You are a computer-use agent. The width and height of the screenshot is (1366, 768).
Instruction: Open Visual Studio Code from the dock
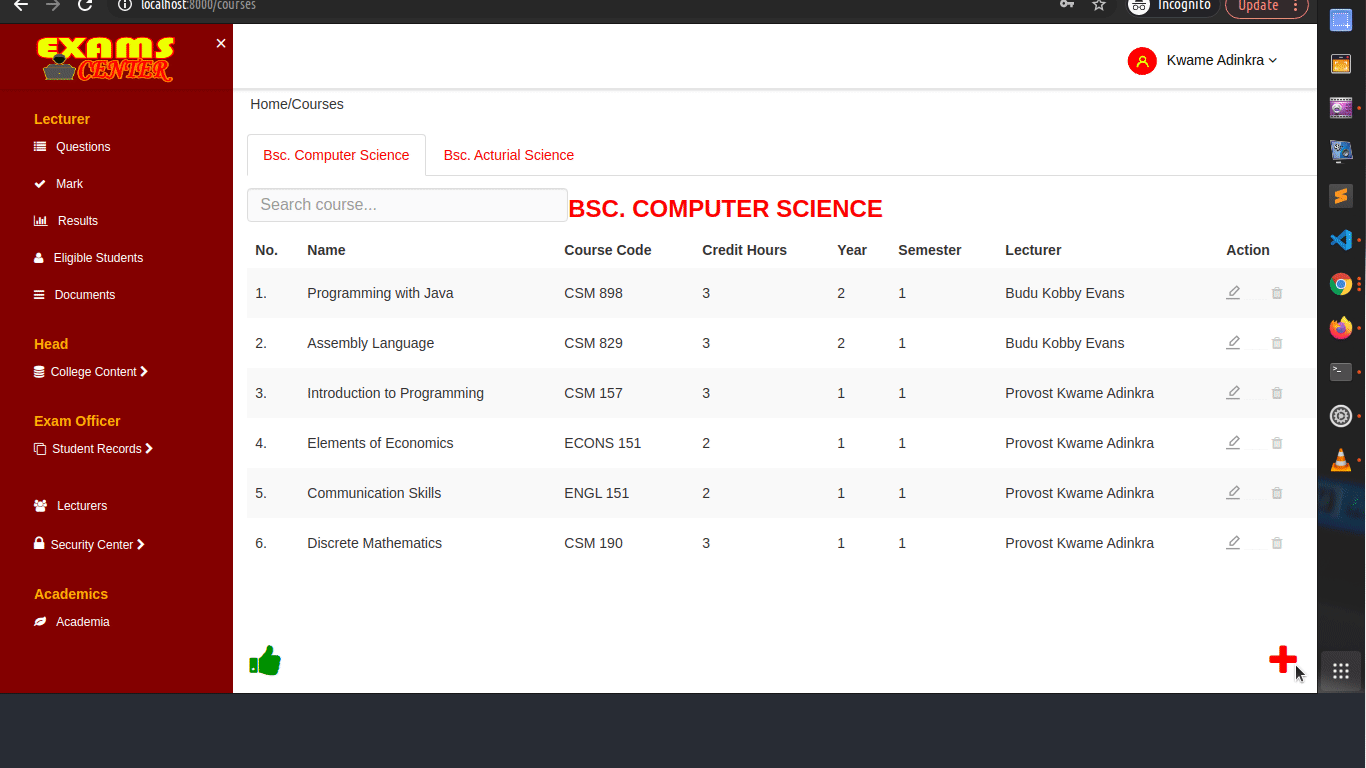point(1341,240)
